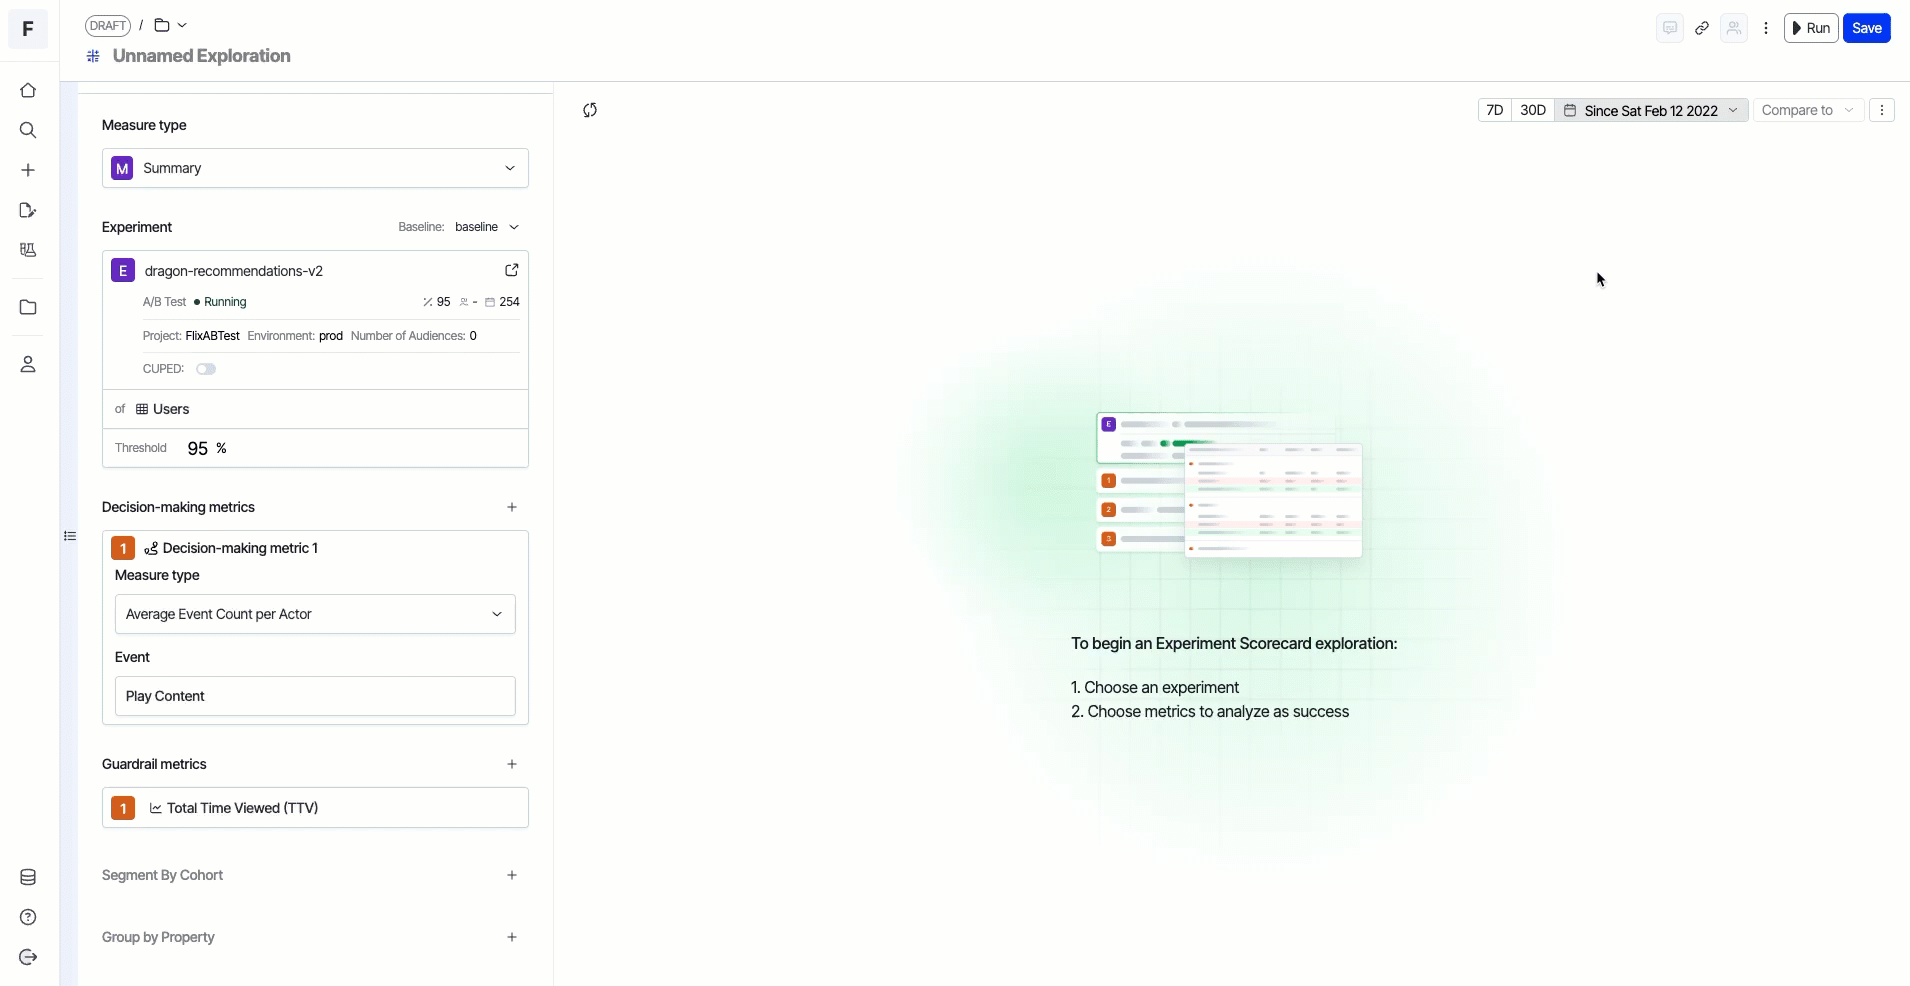
Task: Open the experiments flask icon in sidebar
Action: (28, 250)
